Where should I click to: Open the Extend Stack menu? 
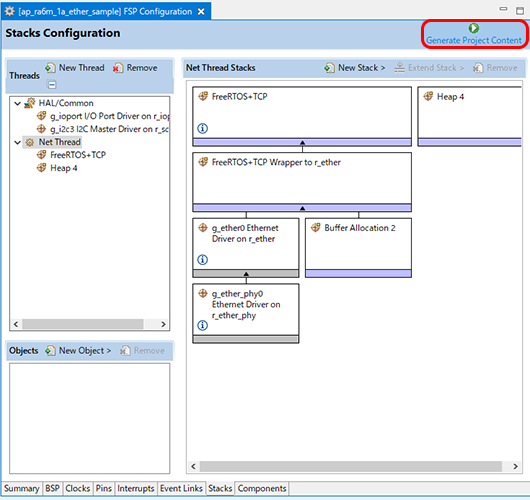tap(429, 68)
